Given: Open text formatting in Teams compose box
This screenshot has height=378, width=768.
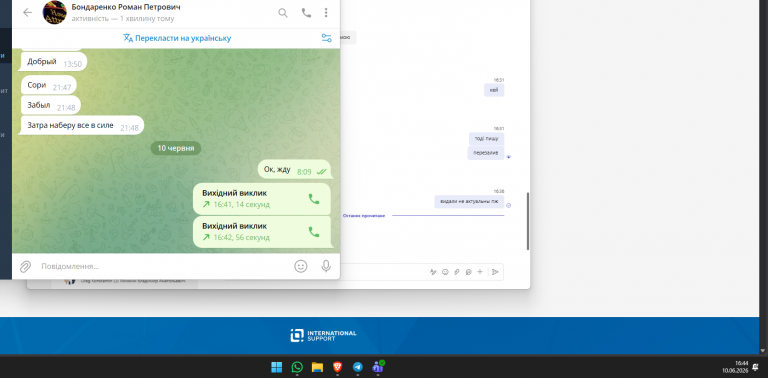Looking at the screenshot, I should point(433,272).
